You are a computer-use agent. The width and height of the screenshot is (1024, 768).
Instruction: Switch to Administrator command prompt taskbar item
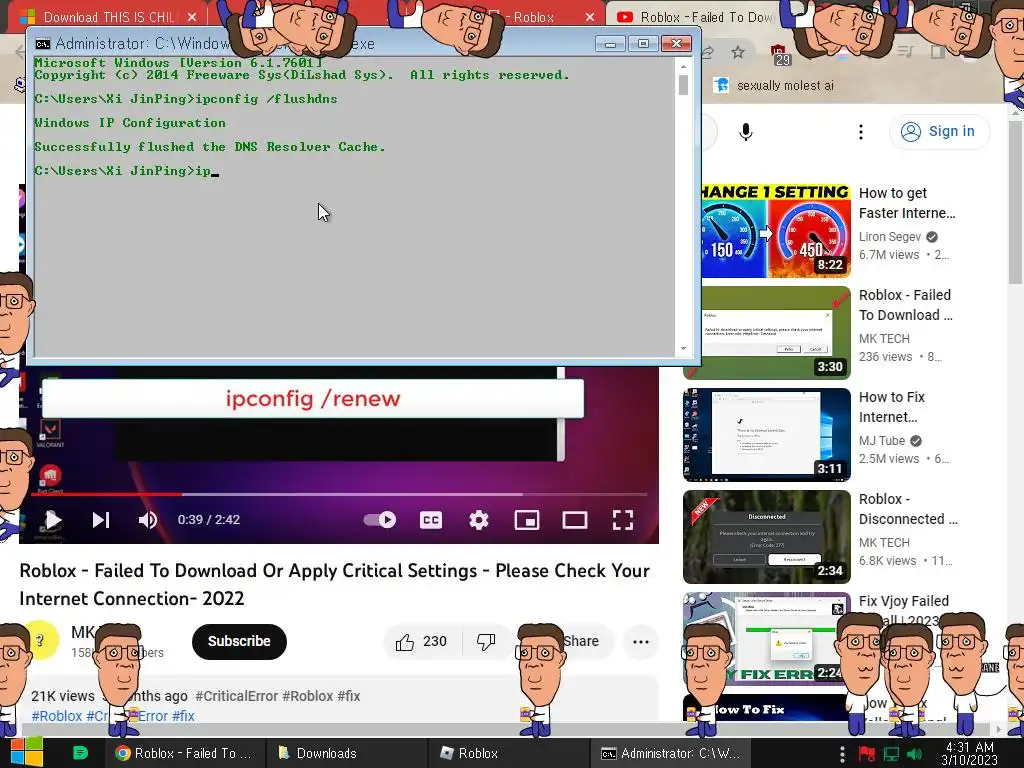(671, 753)
